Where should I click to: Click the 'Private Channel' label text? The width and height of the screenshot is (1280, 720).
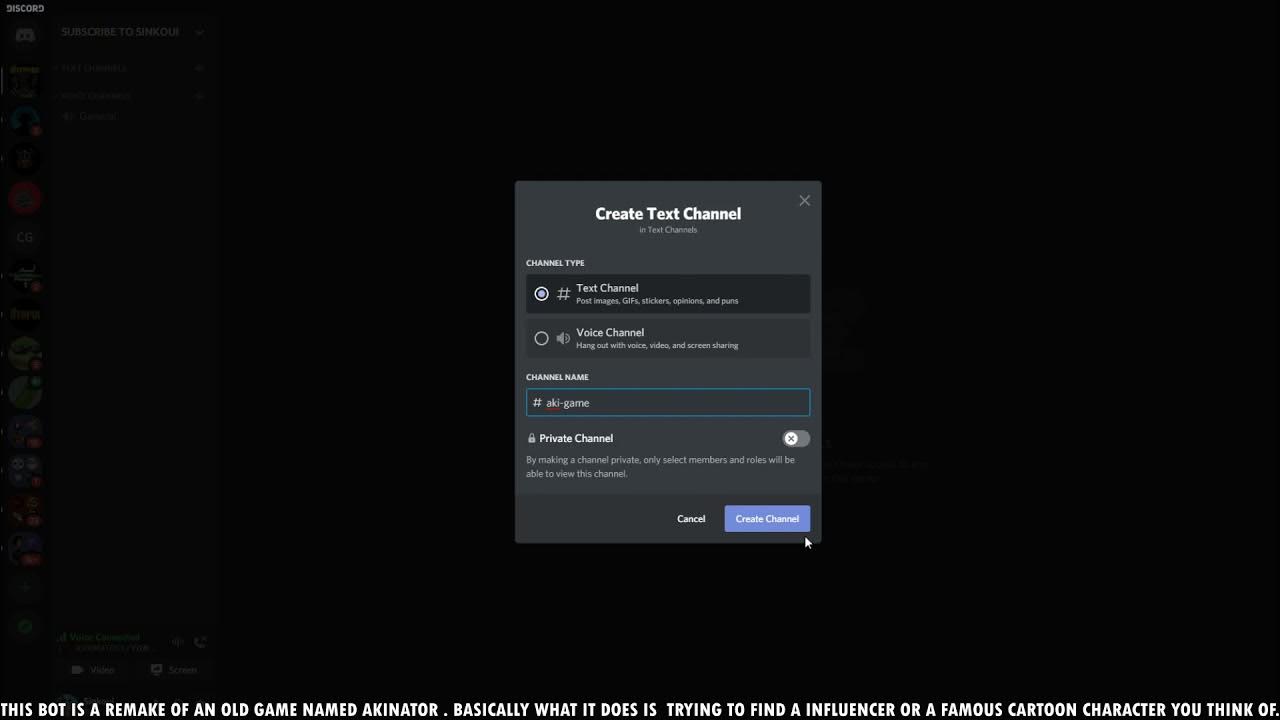[x=576, y=438]
